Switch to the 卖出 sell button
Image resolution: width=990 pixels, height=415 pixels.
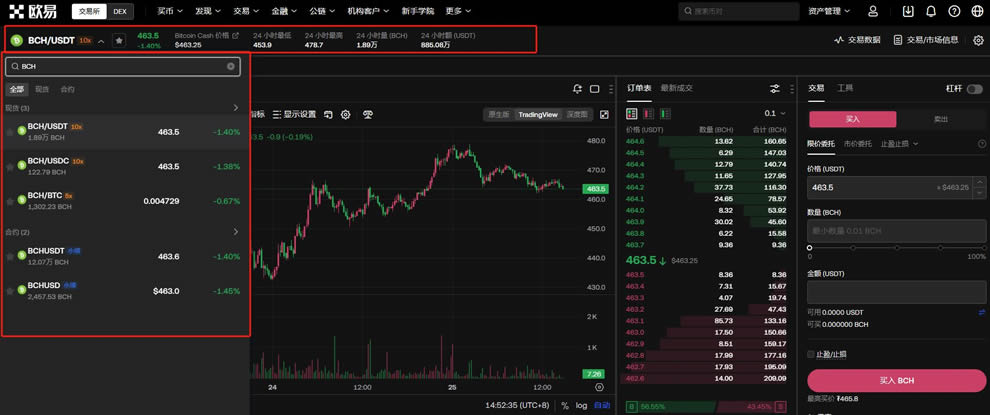tap(941, 119)
